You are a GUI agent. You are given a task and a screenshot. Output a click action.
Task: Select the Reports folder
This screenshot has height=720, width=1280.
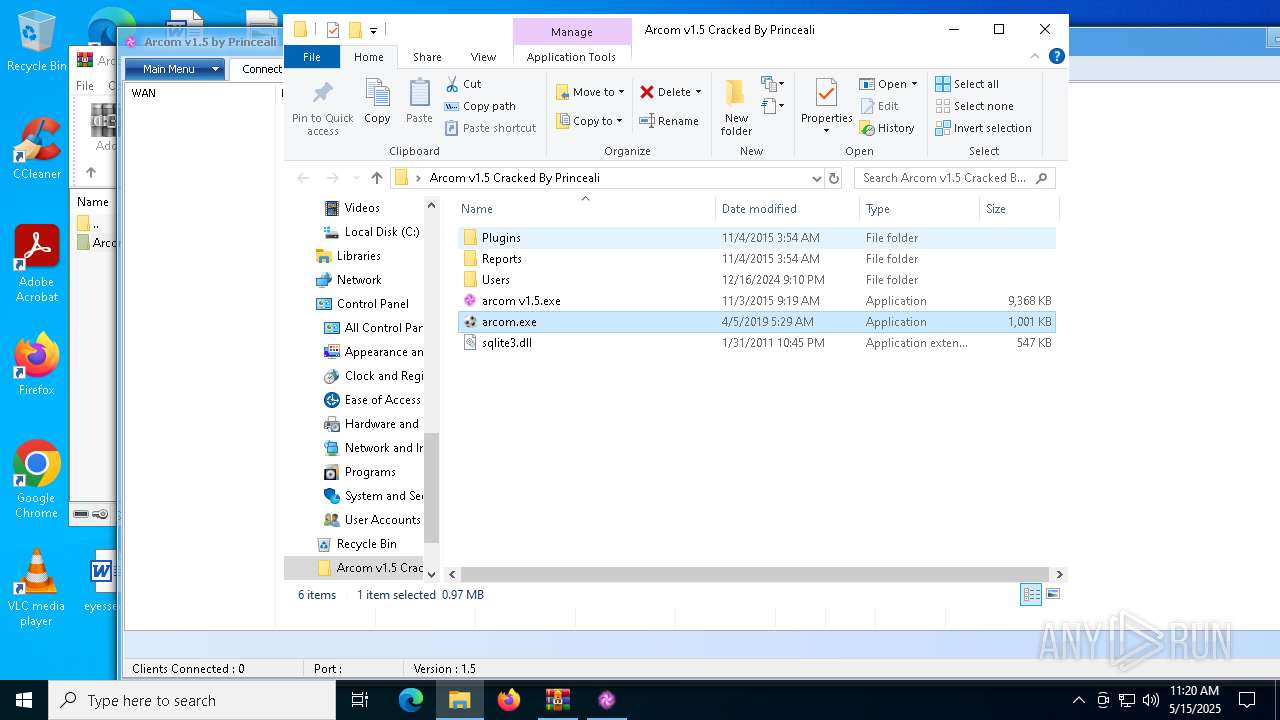[756, 259]
